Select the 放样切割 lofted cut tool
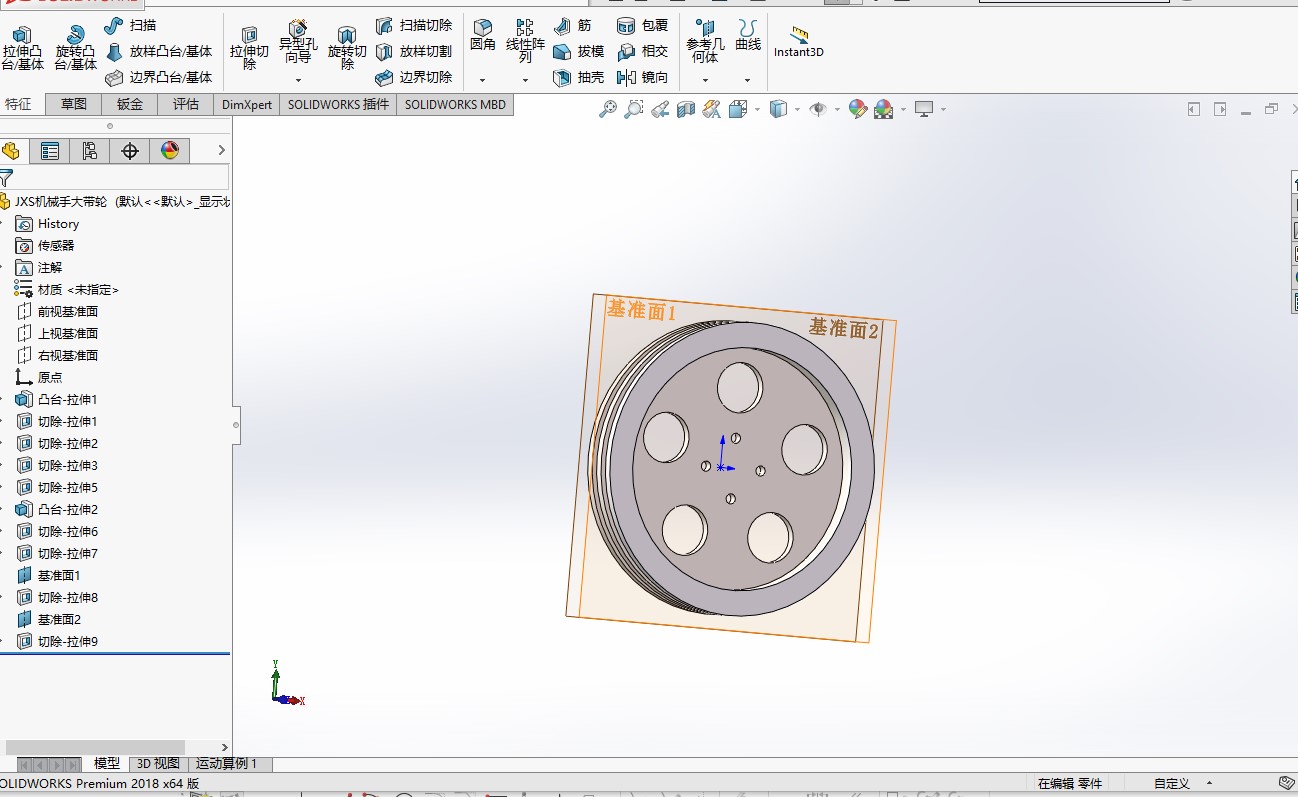The image size is (1298, 797). [414, 51]
